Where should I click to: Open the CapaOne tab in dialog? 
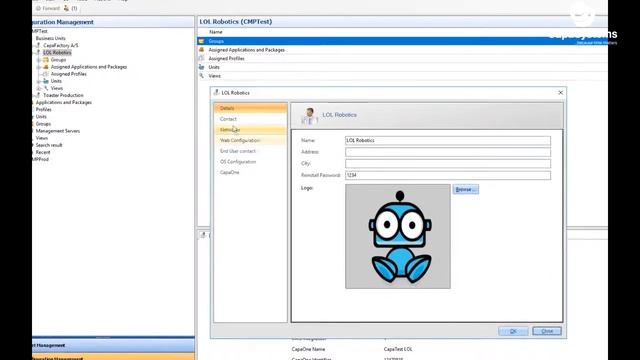click(250, 172)
